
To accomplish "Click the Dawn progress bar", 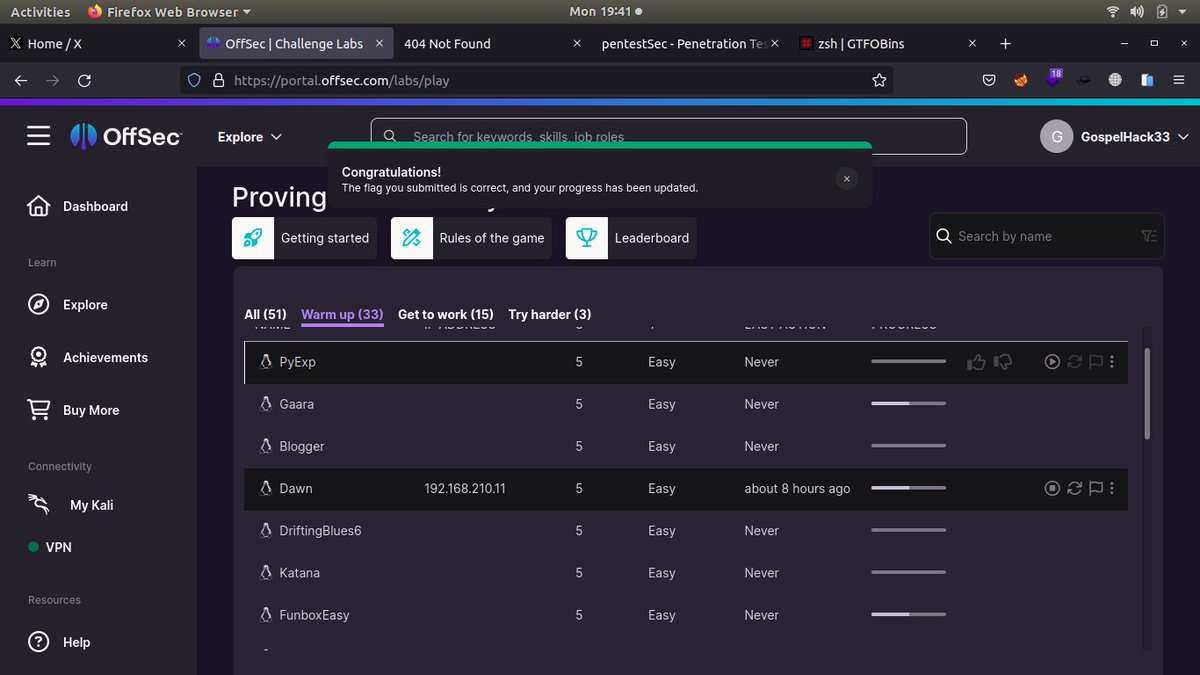I will click(908, 488).
